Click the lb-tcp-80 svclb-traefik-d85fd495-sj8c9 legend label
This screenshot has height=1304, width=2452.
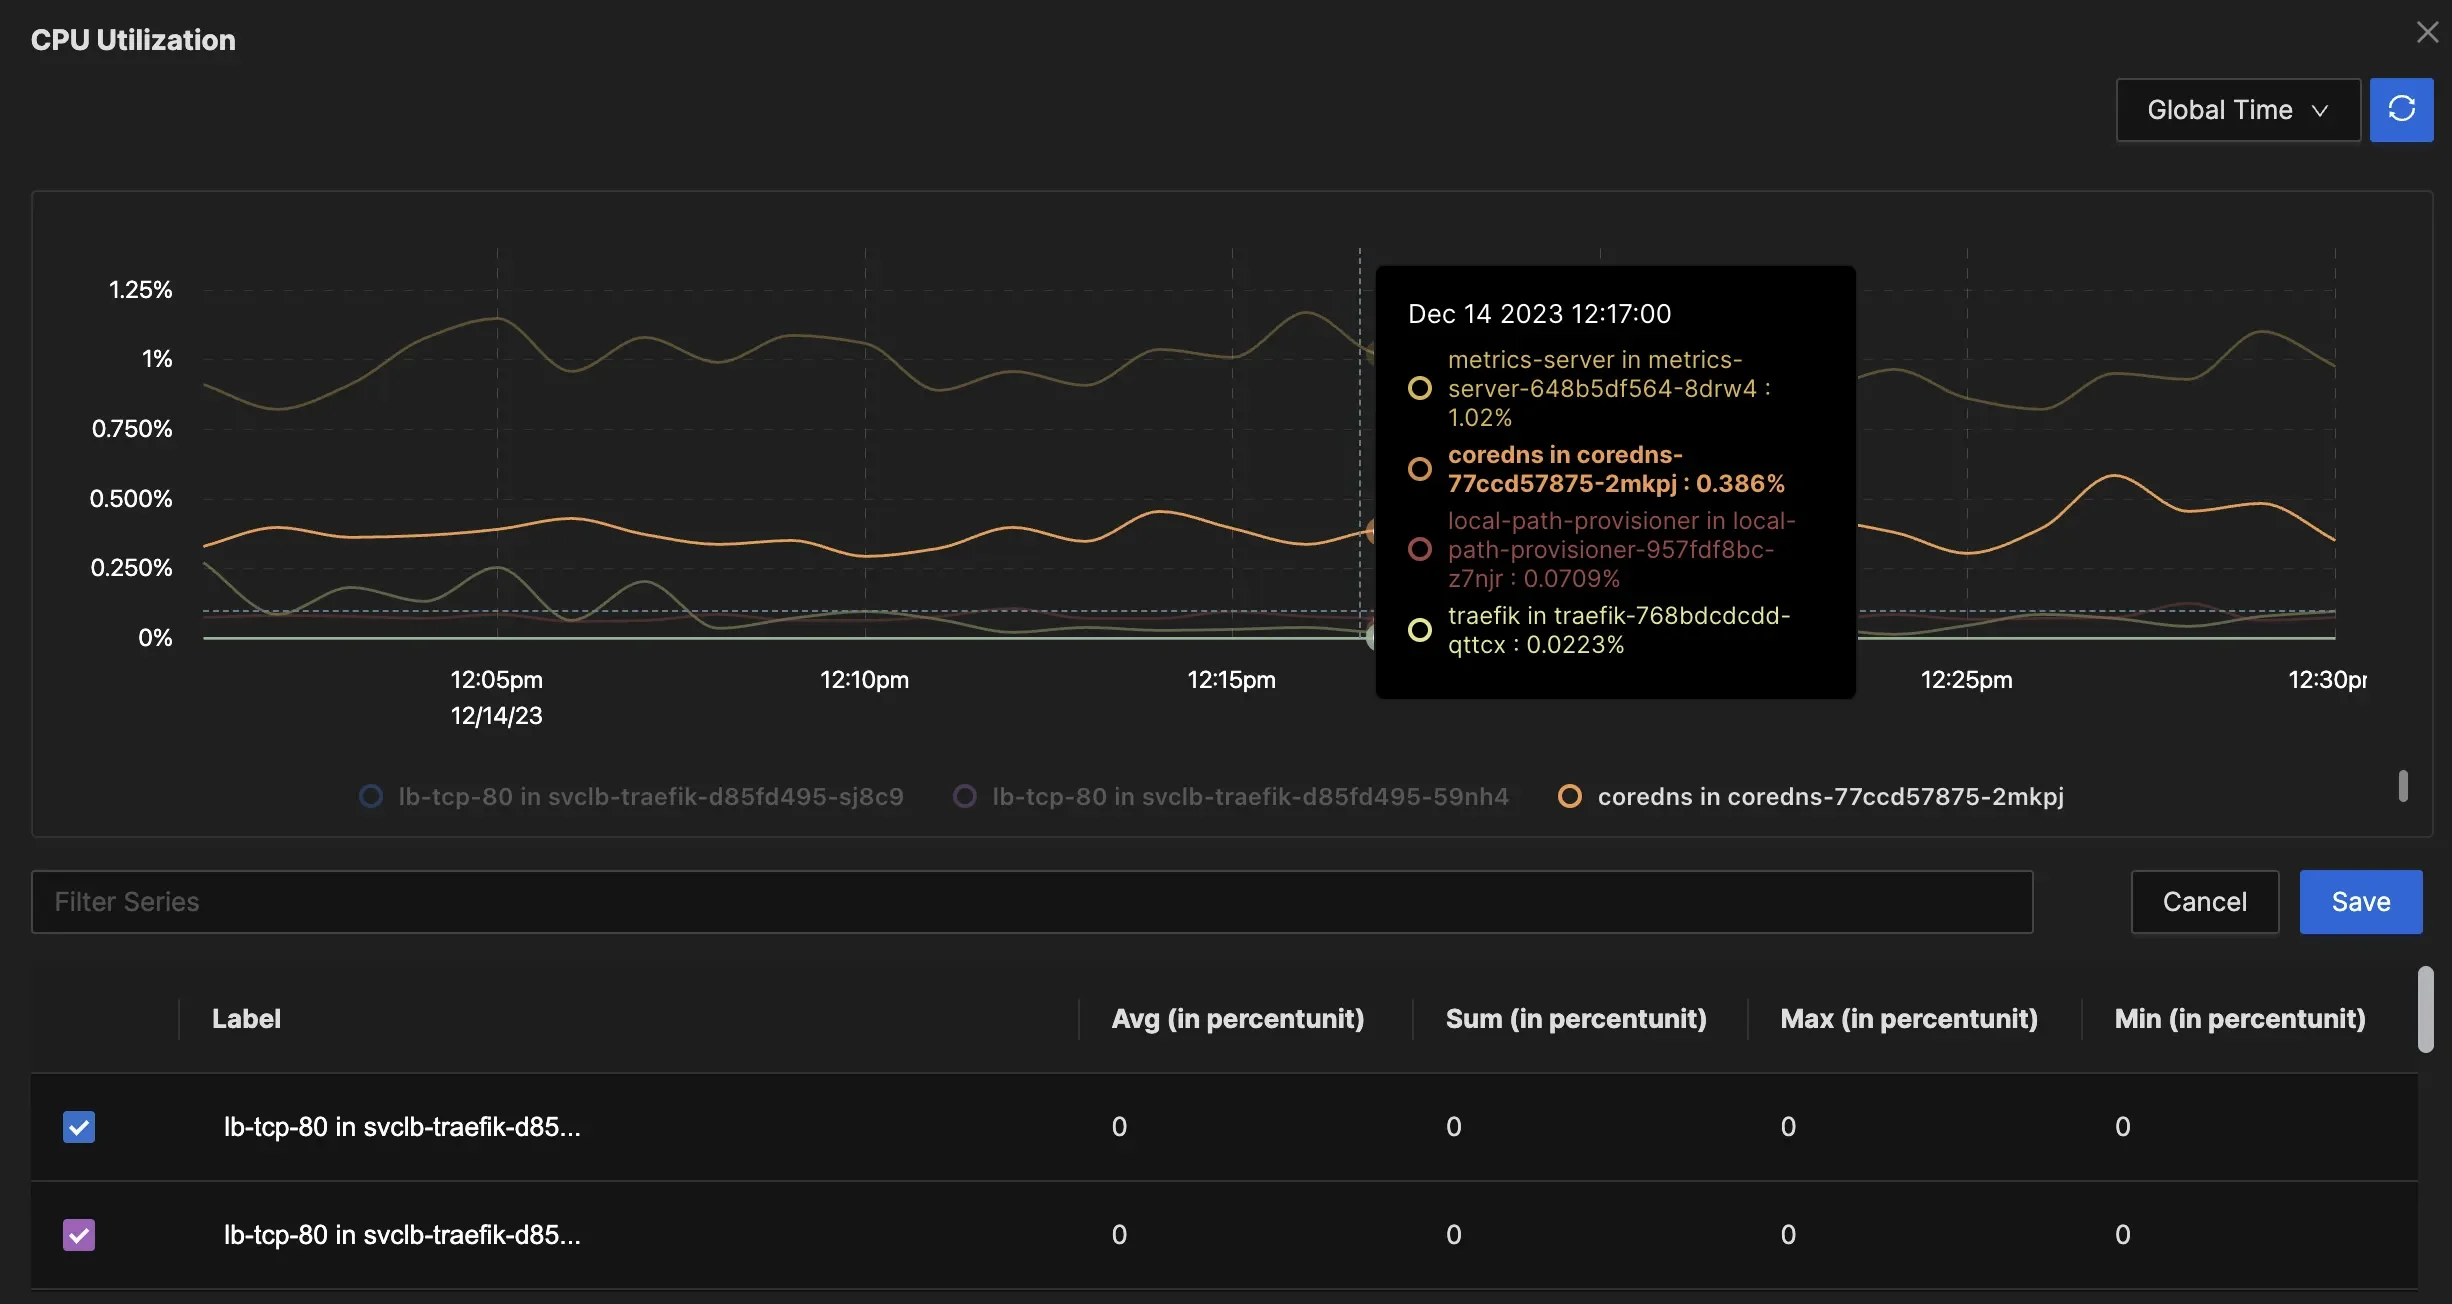tap(650, 796)
